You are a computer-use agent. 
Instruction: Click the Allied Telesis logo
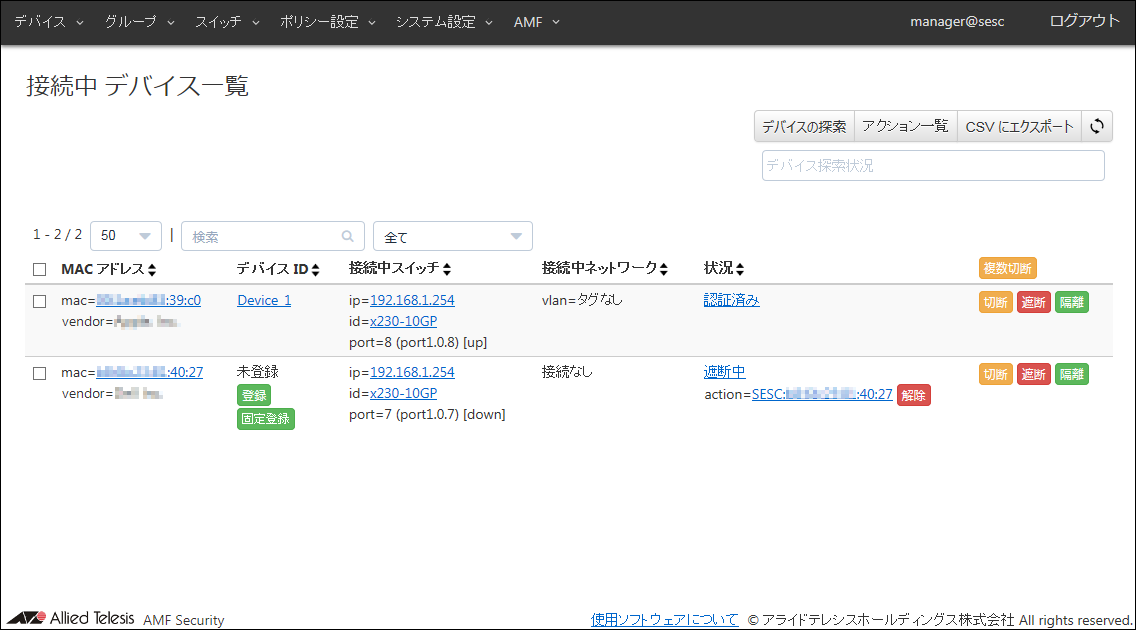pyautogui.click(x=70, y=618)
